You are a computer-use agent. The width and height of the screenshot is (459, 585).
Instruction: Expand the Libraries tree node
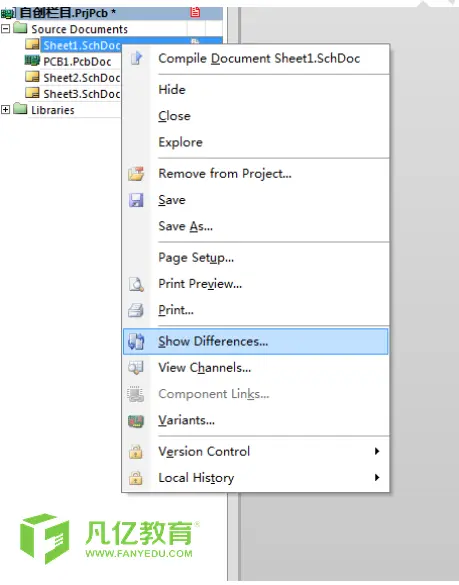5,109
